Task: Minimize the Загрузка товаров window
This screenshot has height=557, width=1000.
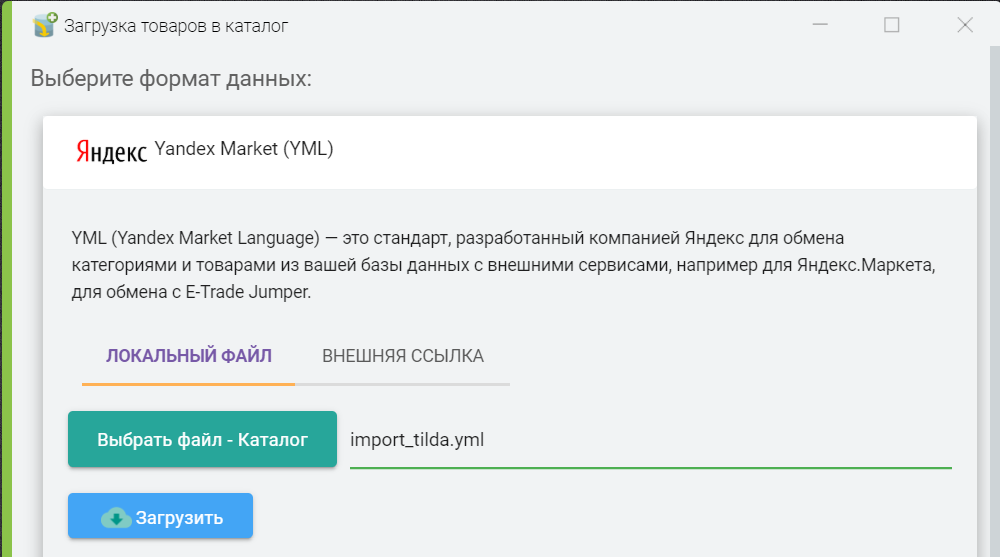Action: pos(820,26)
